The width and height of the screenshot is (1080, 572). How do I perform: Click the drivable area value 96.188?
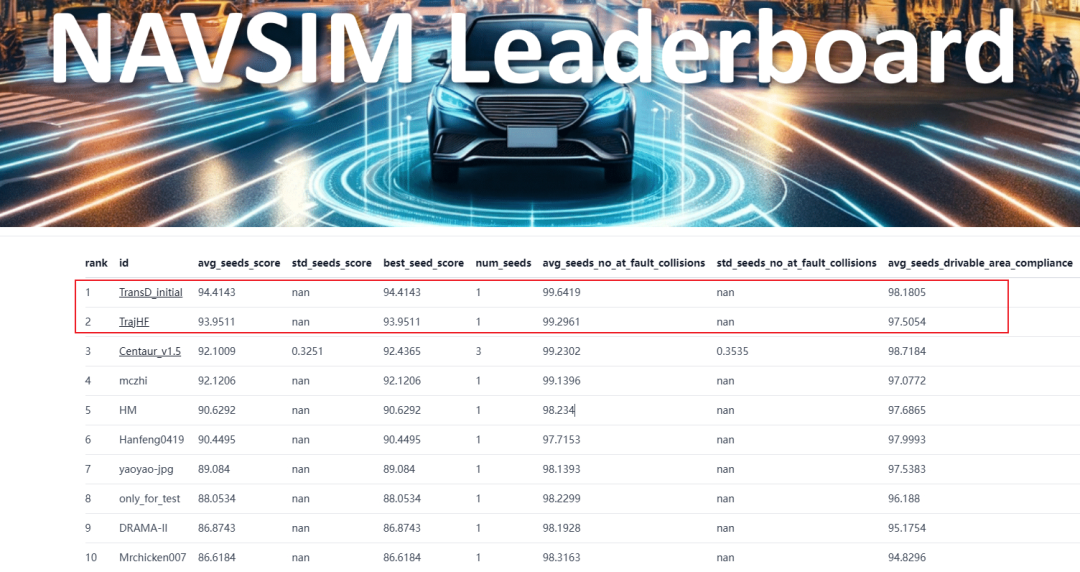[x=904, y=499]
